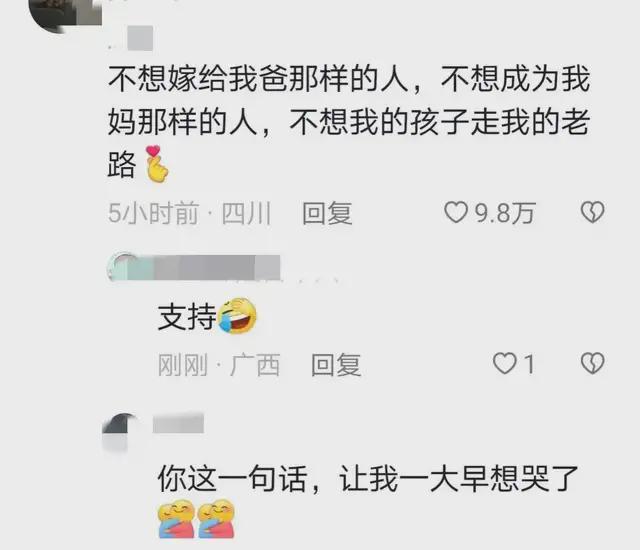Open the avatar of the 支持 commenter
This screenshot has width=640, height=550.
point(122,267)
